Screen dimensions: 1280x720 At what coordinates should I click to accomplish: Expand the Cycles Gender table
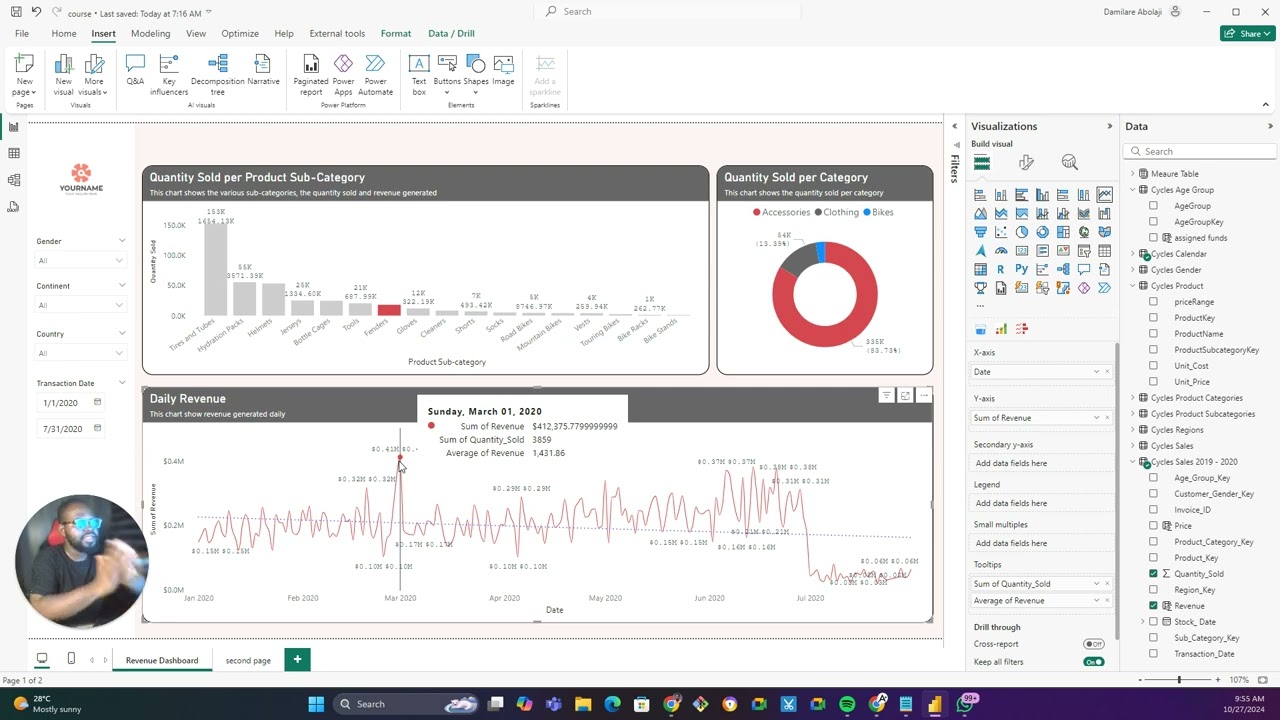tap(1133, 270)
